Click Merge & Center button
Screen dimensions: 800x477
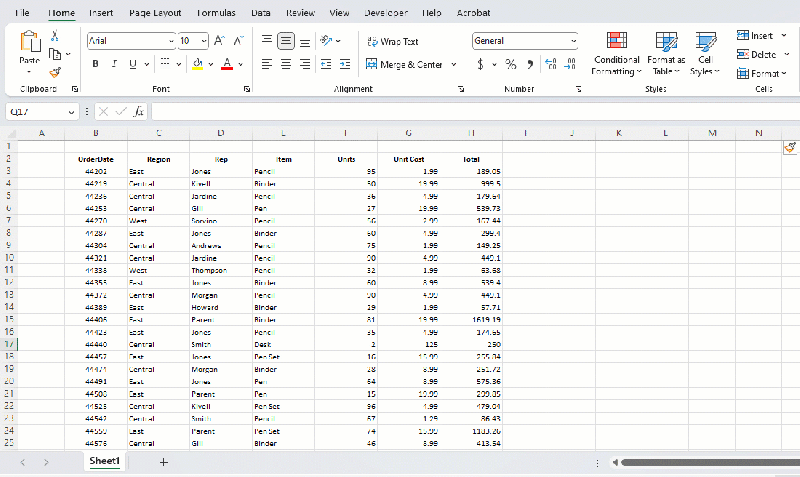pyautogui.click(x=405, y=64)
